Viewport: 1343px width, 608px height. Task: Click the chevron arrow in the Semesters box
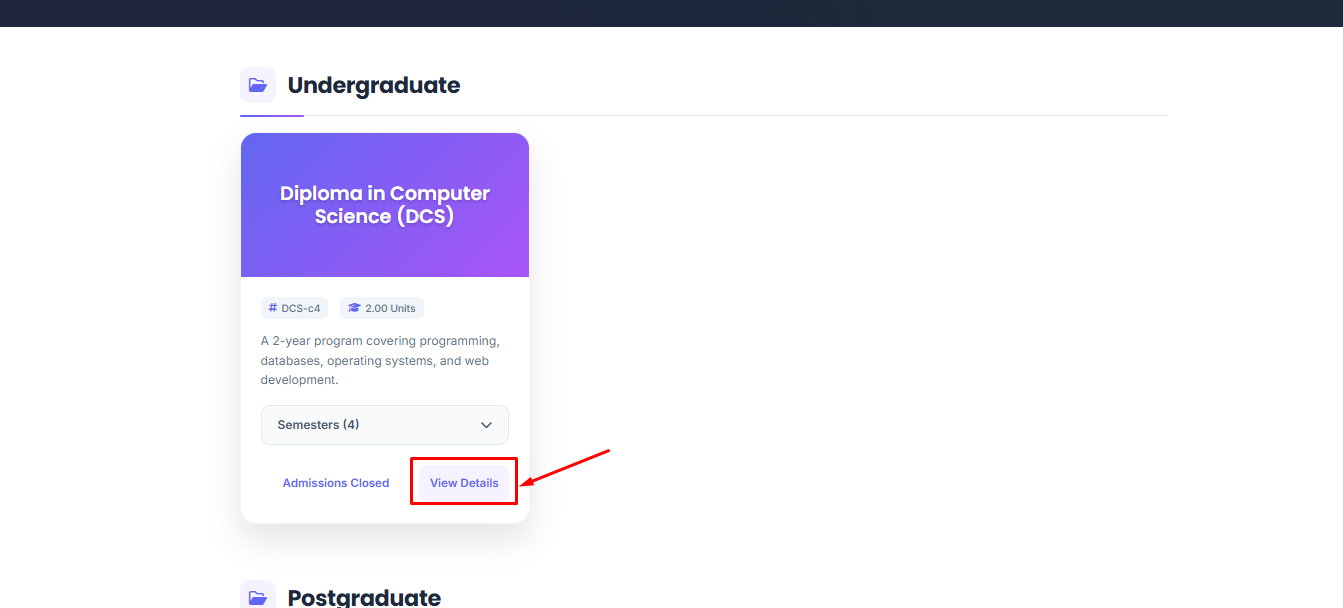tap(486, 425)
